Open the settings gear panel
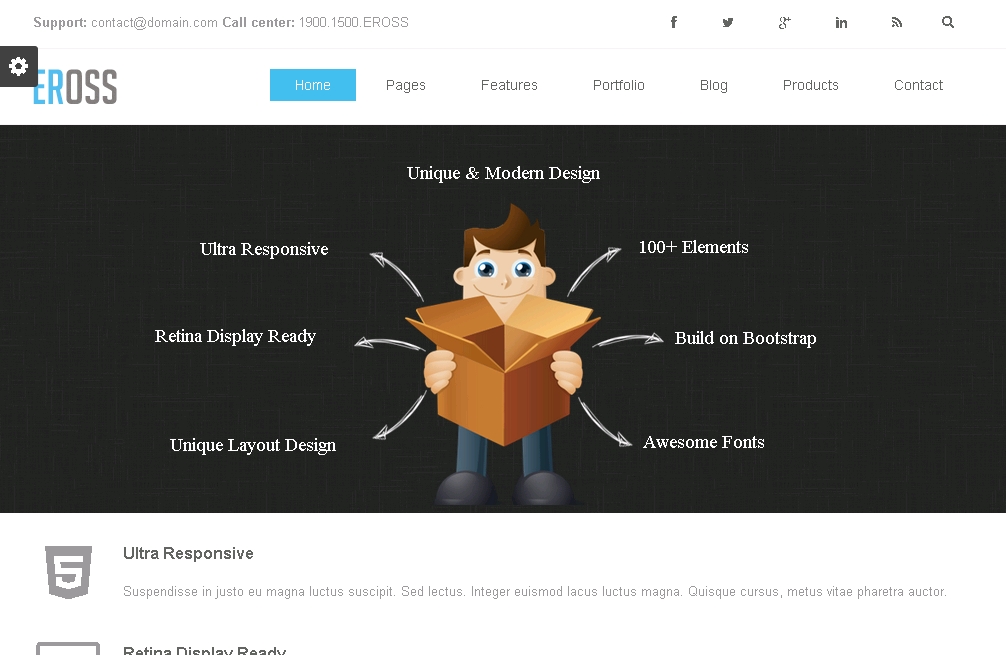The height and width of the screenshot is (655, 1006). pos(18,66)
